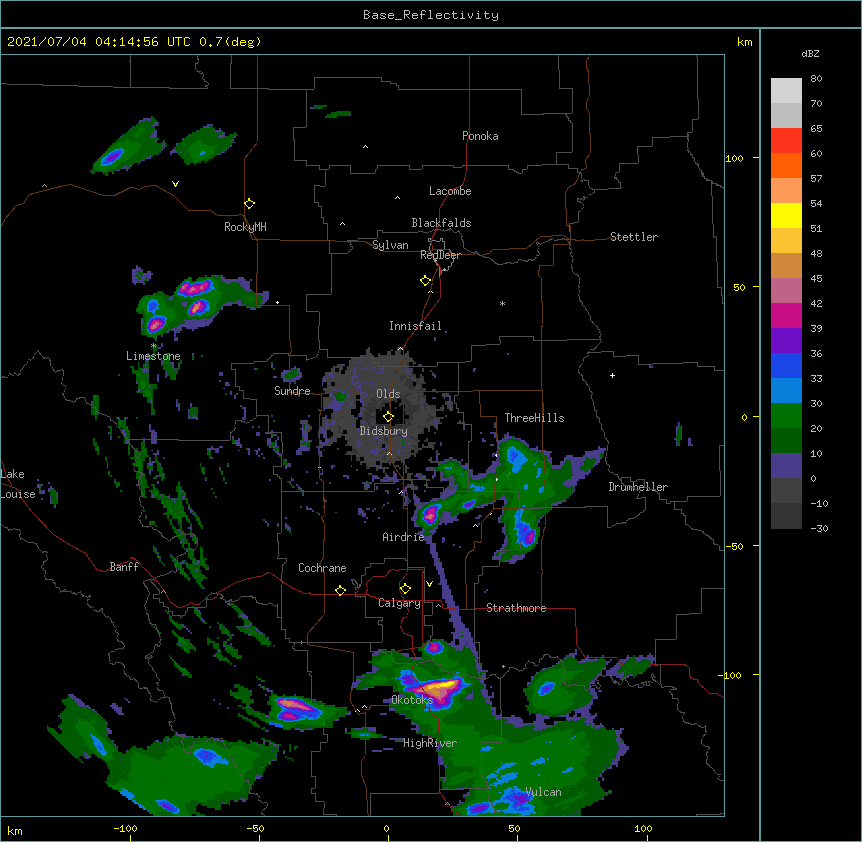The width and height of the screenshot is (862, 842).
Task: Select the red 60-65 dBZ legend swatch
Action: coord(786,140)
